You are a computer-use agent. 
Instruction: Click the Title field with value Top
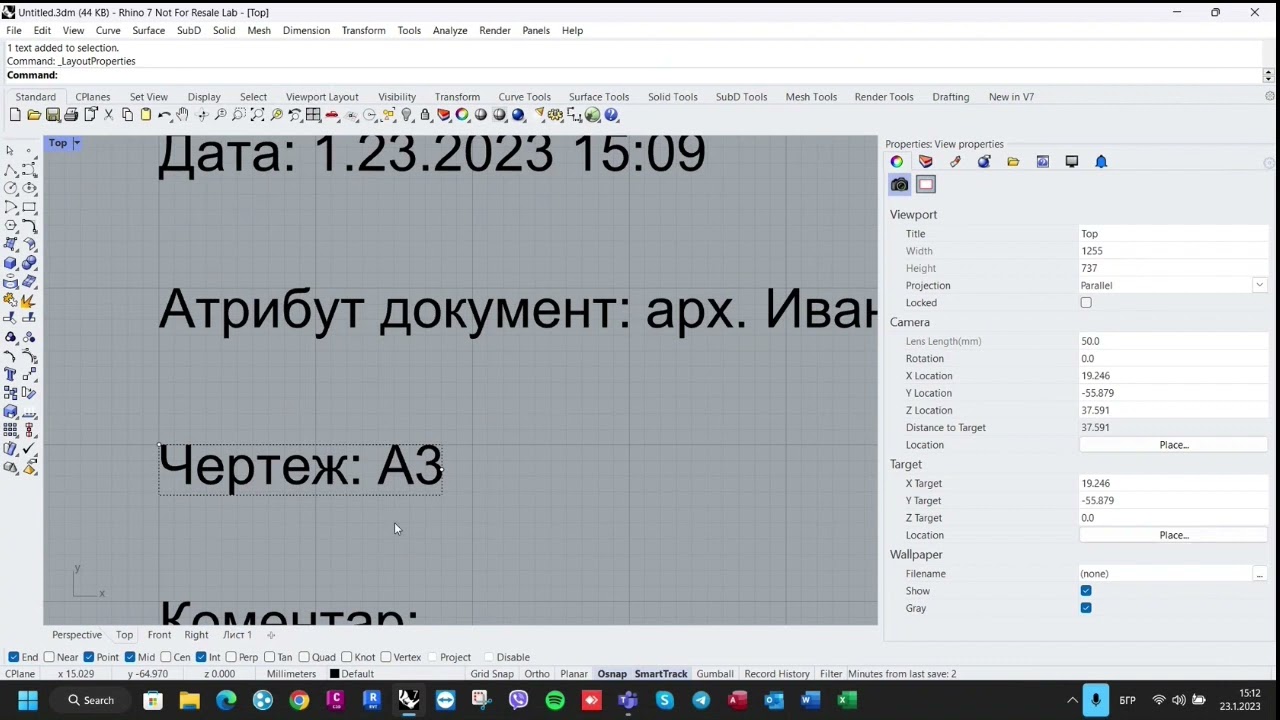click(1173, 234)
